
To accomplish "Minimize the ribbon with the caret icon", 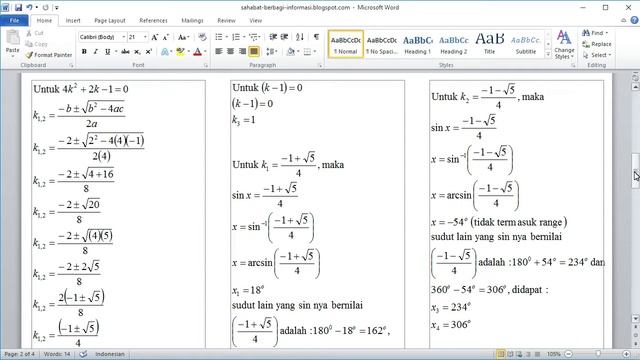I will [624, 20].
